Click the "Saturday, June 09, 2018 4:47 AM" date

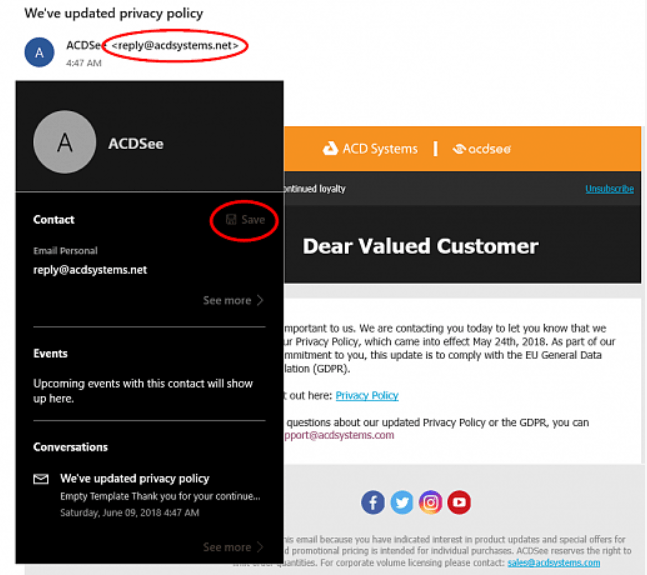(x=130, y=513)
